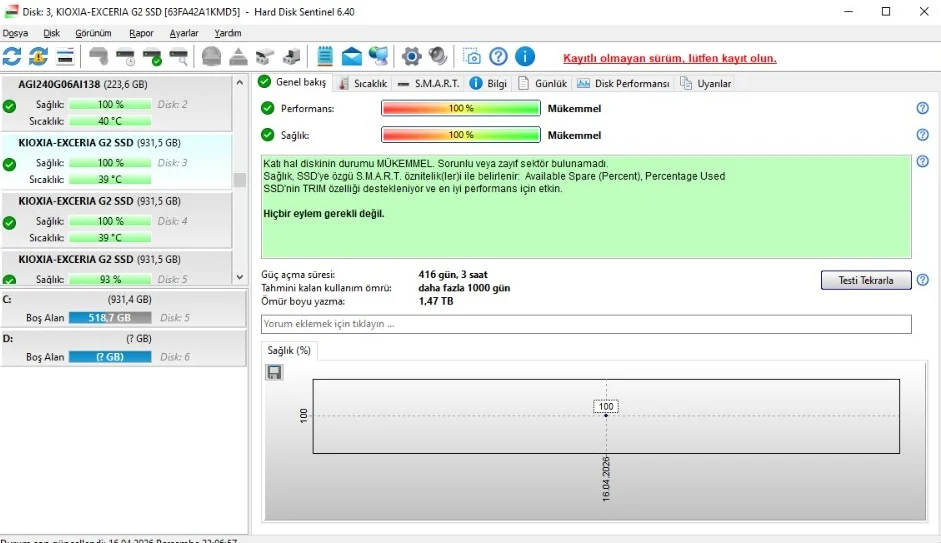
Task: Click the disk list scrollbar thumb
Action: click(239, 180)
